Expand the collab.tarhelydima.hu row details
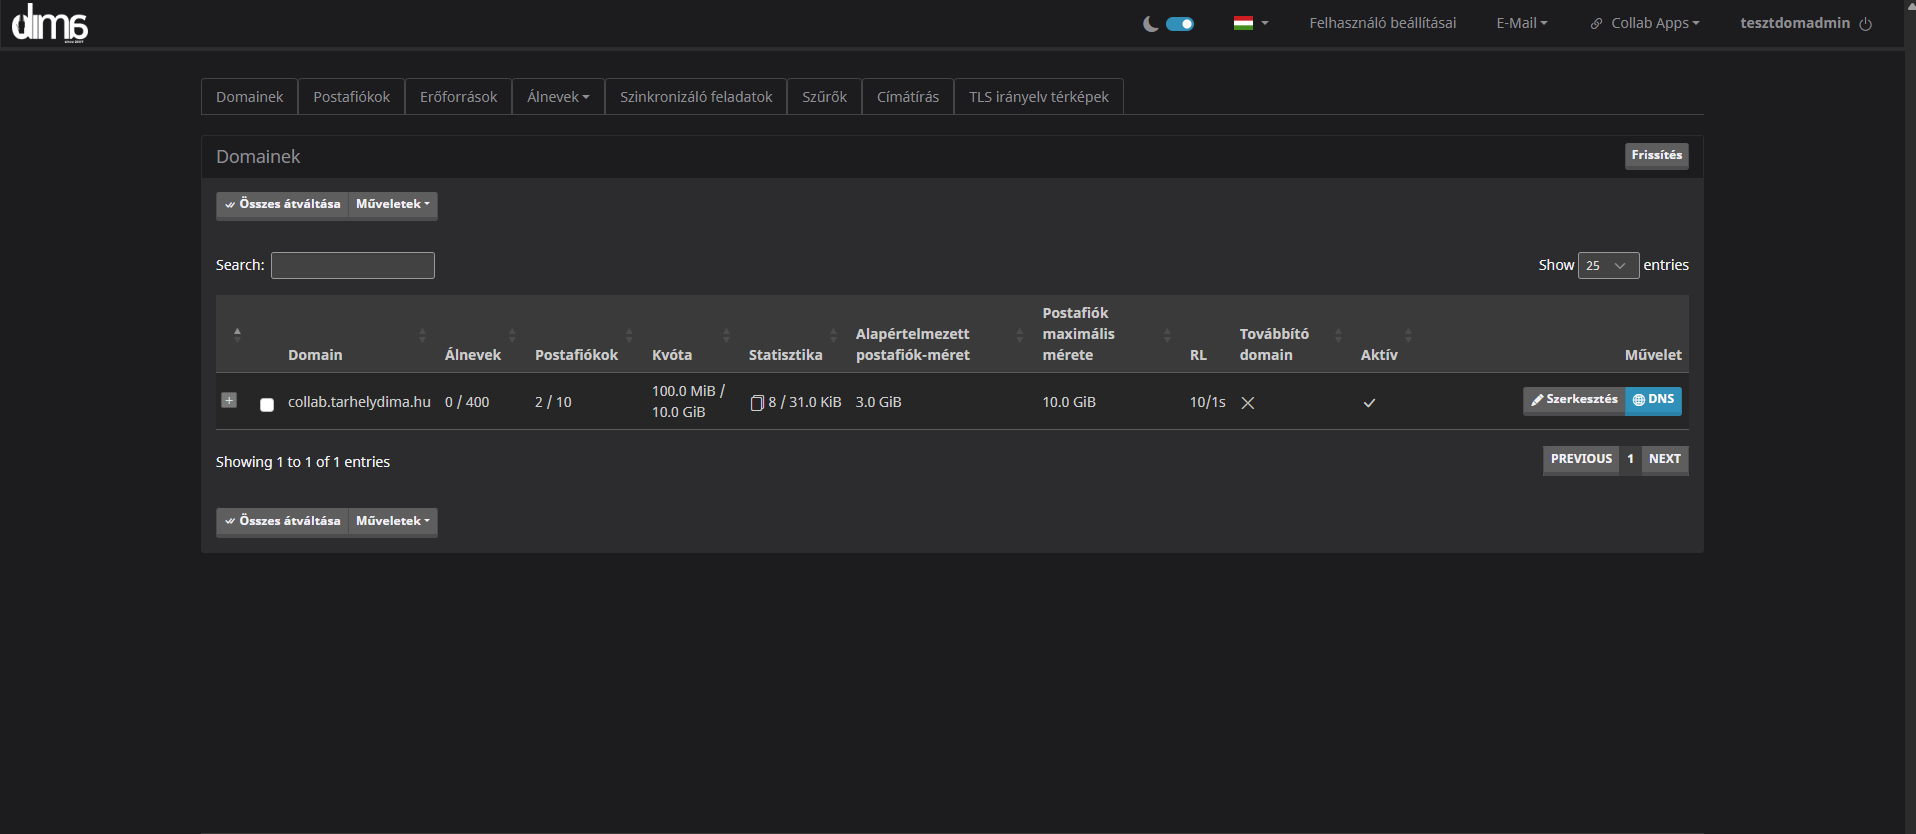This screenshot has height=834, width=1916. click(x=229, y=400)
